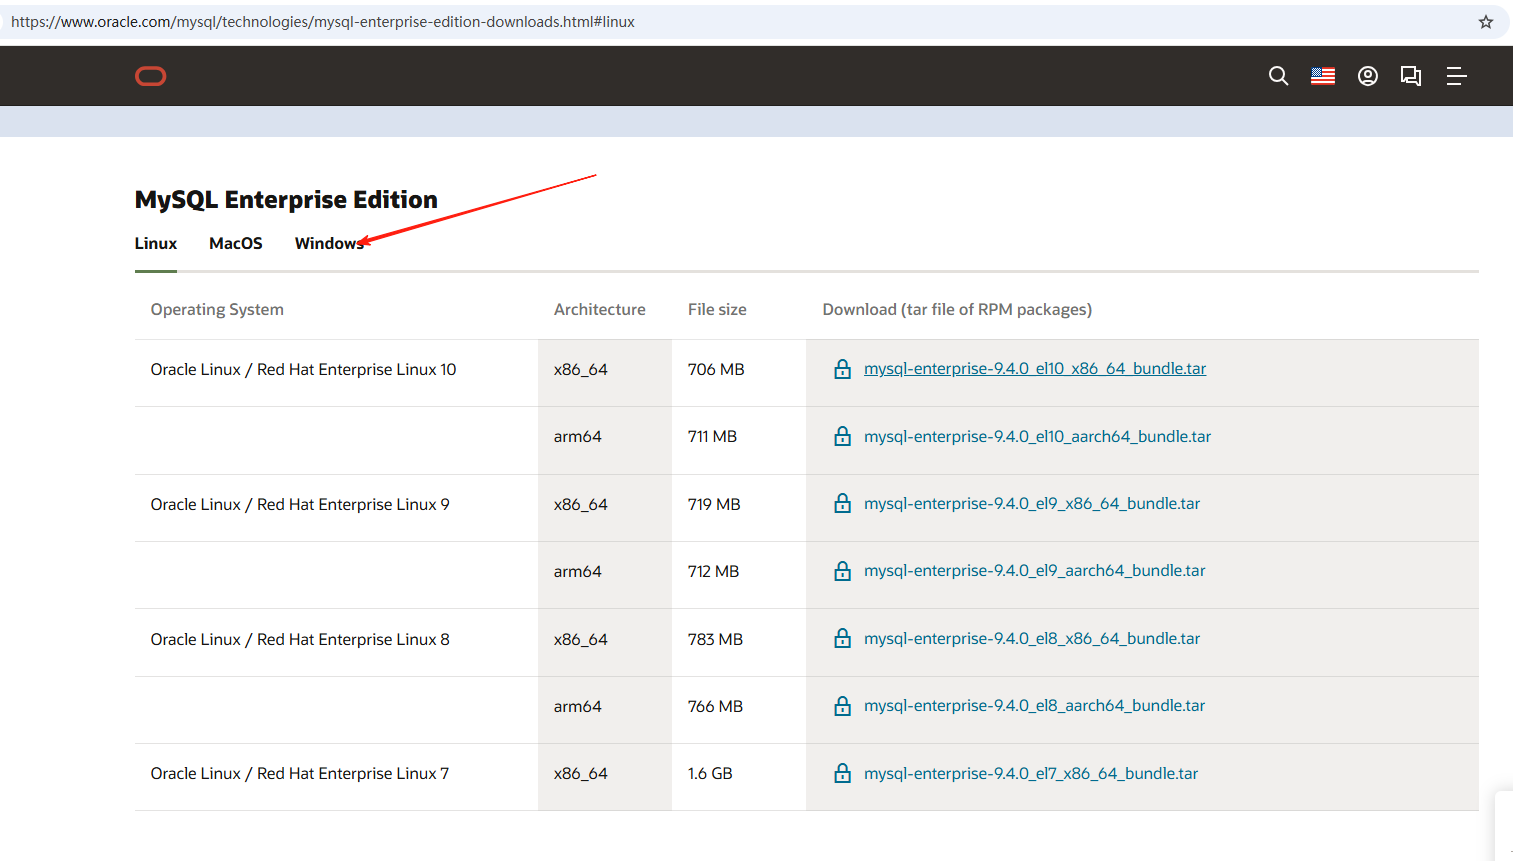
Task: Click lock icon beside el7 x86_64 bundle
Action: (843, 773)
